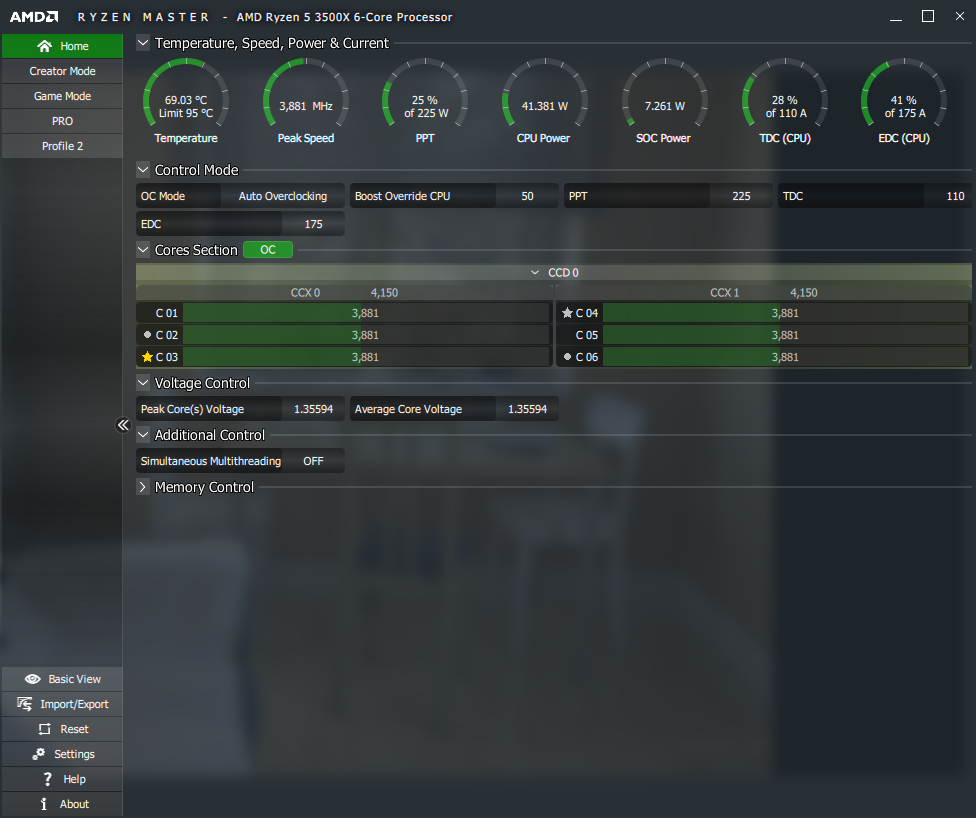Switch to Basic View
Viewport: 976px width, 818px height.
point(62,679)
